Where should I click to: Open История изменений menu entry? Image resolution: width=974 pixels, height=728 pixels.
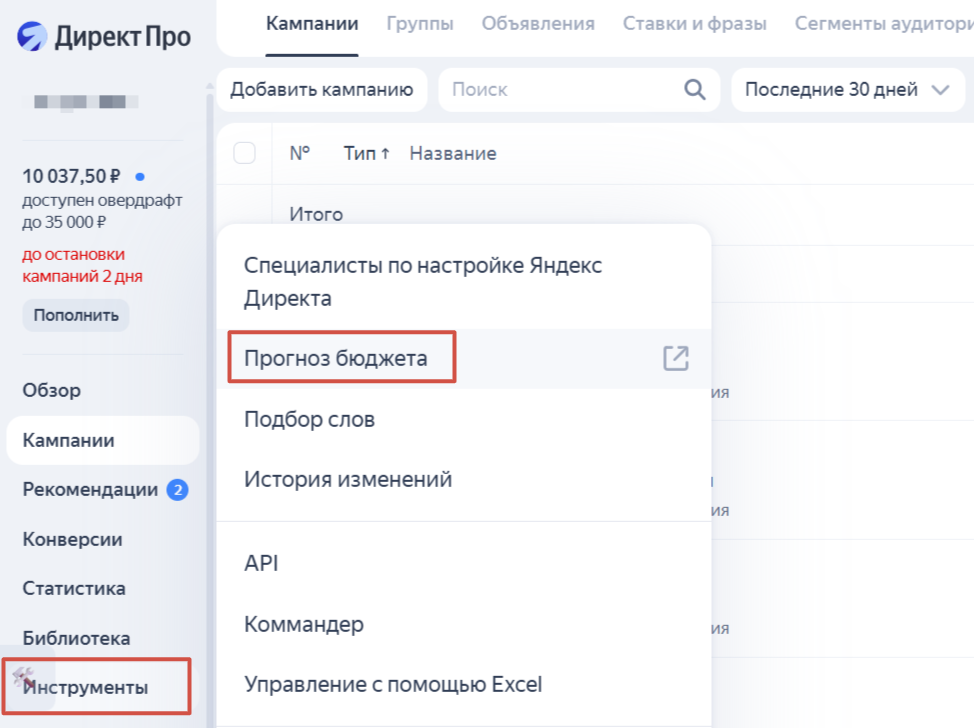click(348, 479)
